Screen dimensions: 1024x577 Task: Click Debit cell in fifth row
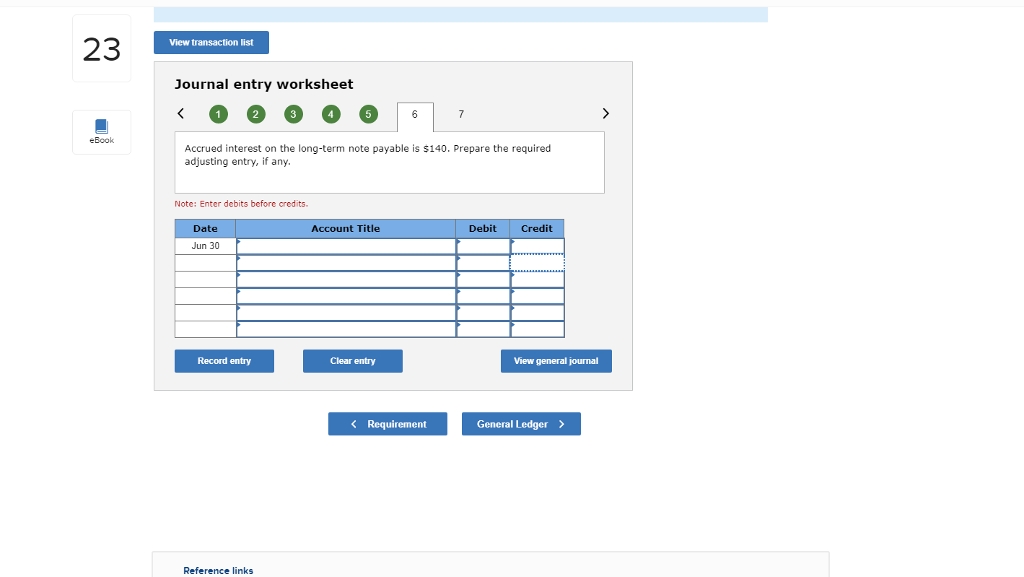point(483,313)
